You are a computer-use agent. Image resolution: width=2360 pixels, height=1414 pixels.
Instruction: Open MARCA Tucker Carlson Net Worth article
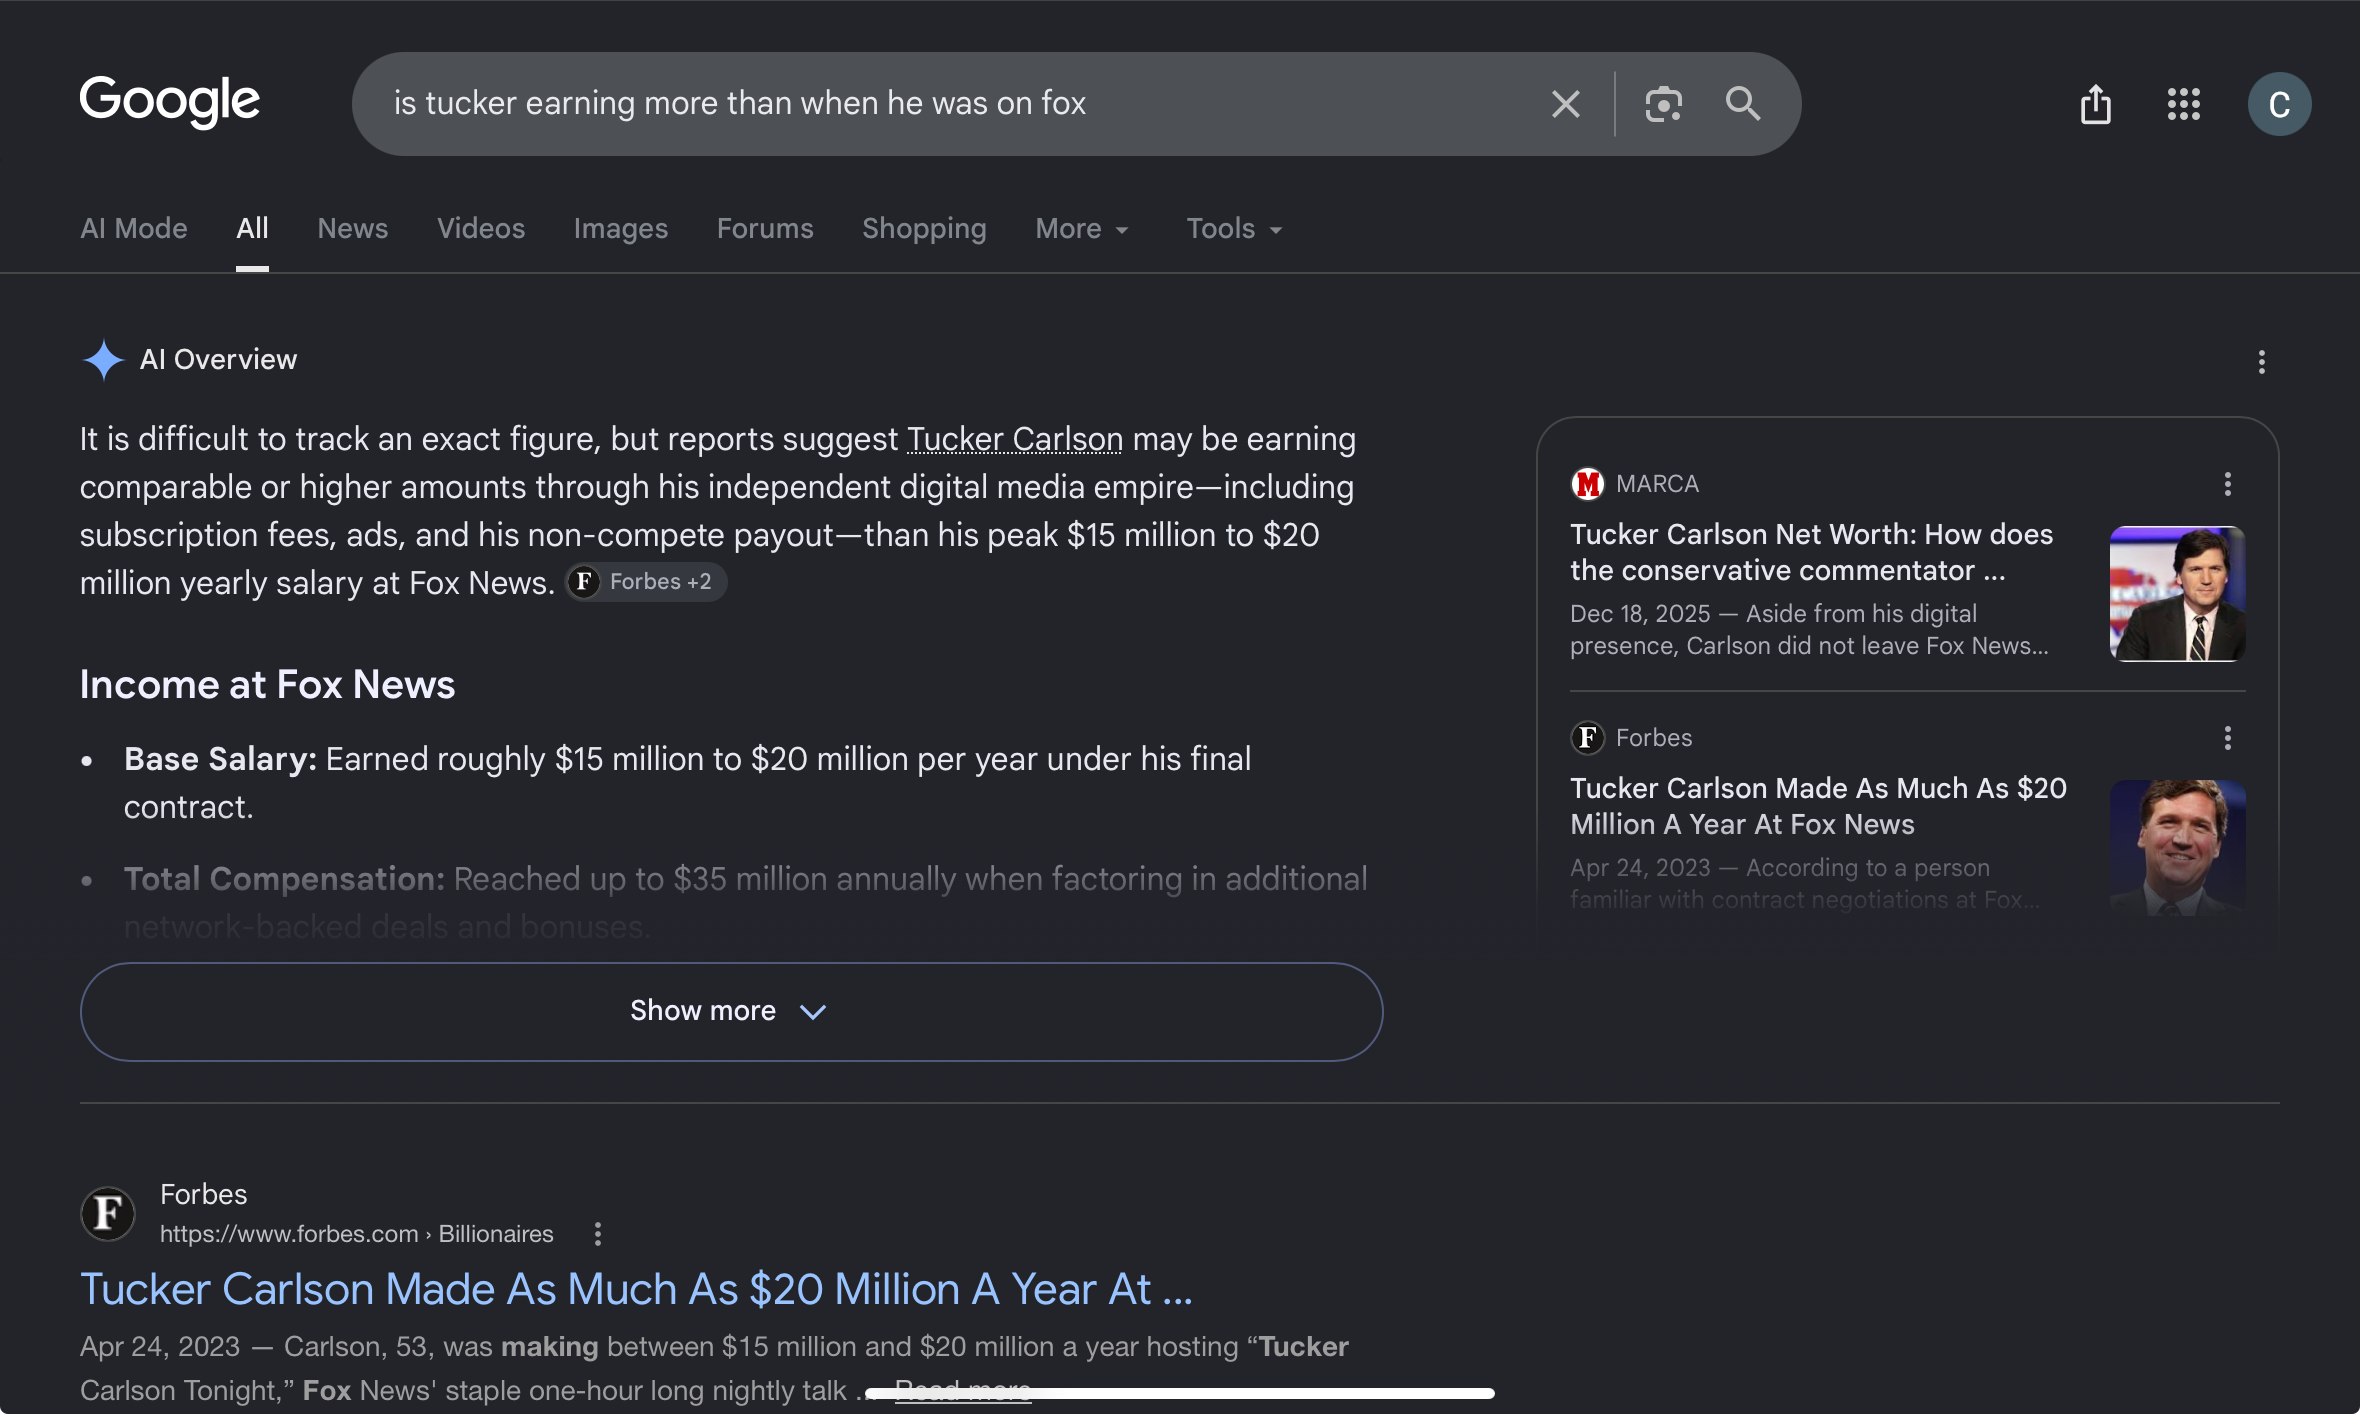(1811, 552)
